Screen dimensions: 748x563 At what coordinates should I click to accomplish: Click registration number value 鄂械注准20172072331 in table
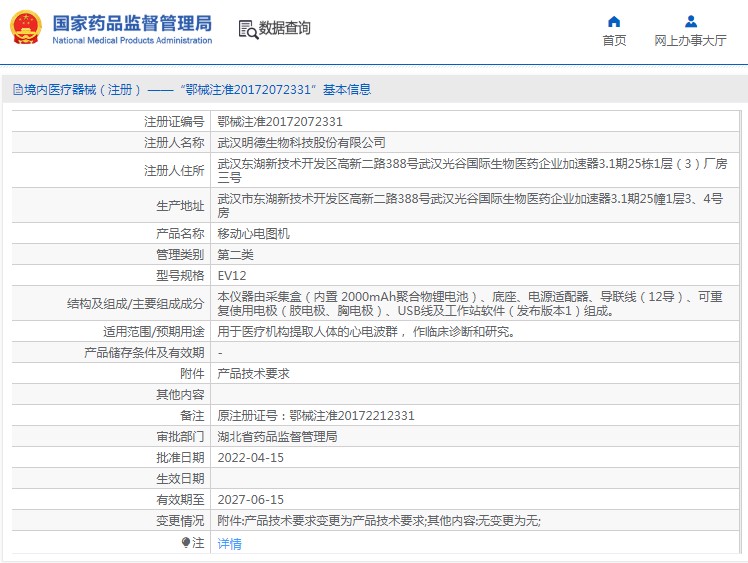click(x=280, y=122)
